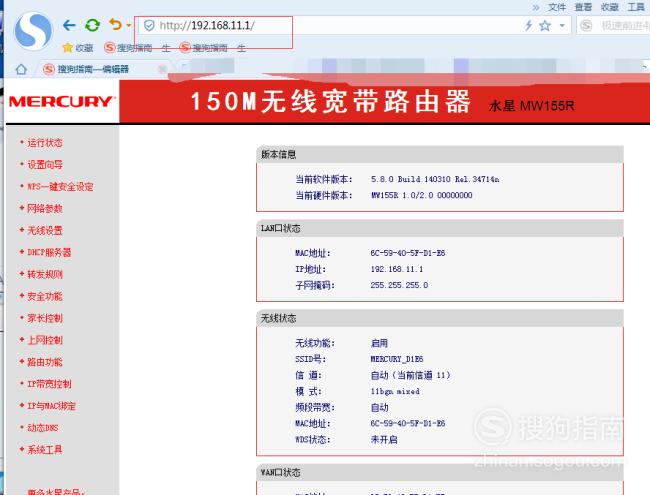Open 收藏 menu at top right
Image resolution: width=650 pixels, height=495 pixels.
coord(609,7)
